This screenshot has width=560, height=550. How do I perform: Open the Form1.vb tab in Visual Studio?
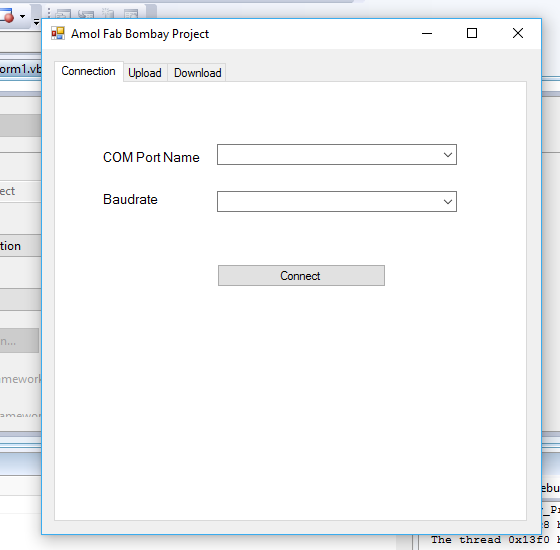pyautogui.click(x=20, y=69)
